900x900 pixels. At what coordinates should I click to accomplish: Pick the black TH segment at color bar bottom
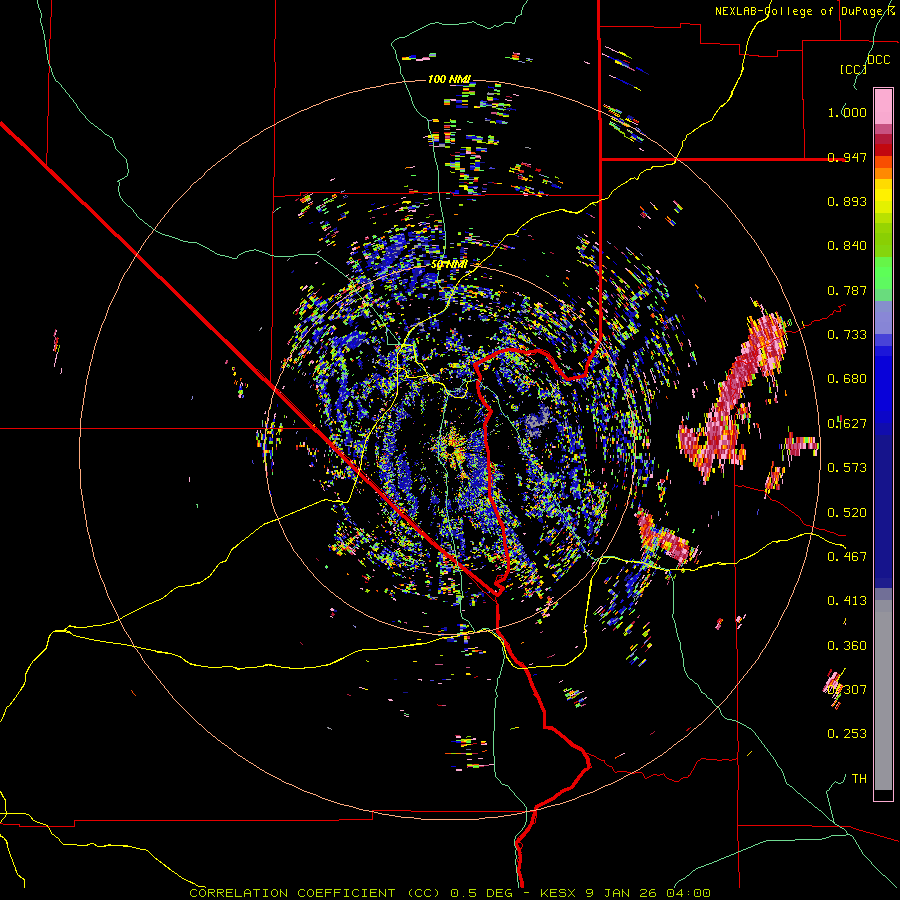(883, 794)
